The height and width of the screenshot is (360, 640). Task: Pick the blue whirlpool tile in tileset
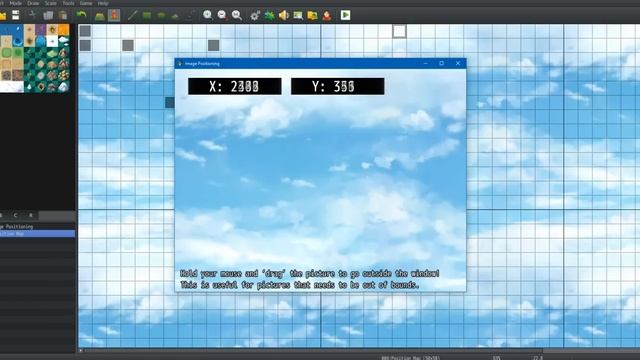pyautogui.click(x=18, y=41)
